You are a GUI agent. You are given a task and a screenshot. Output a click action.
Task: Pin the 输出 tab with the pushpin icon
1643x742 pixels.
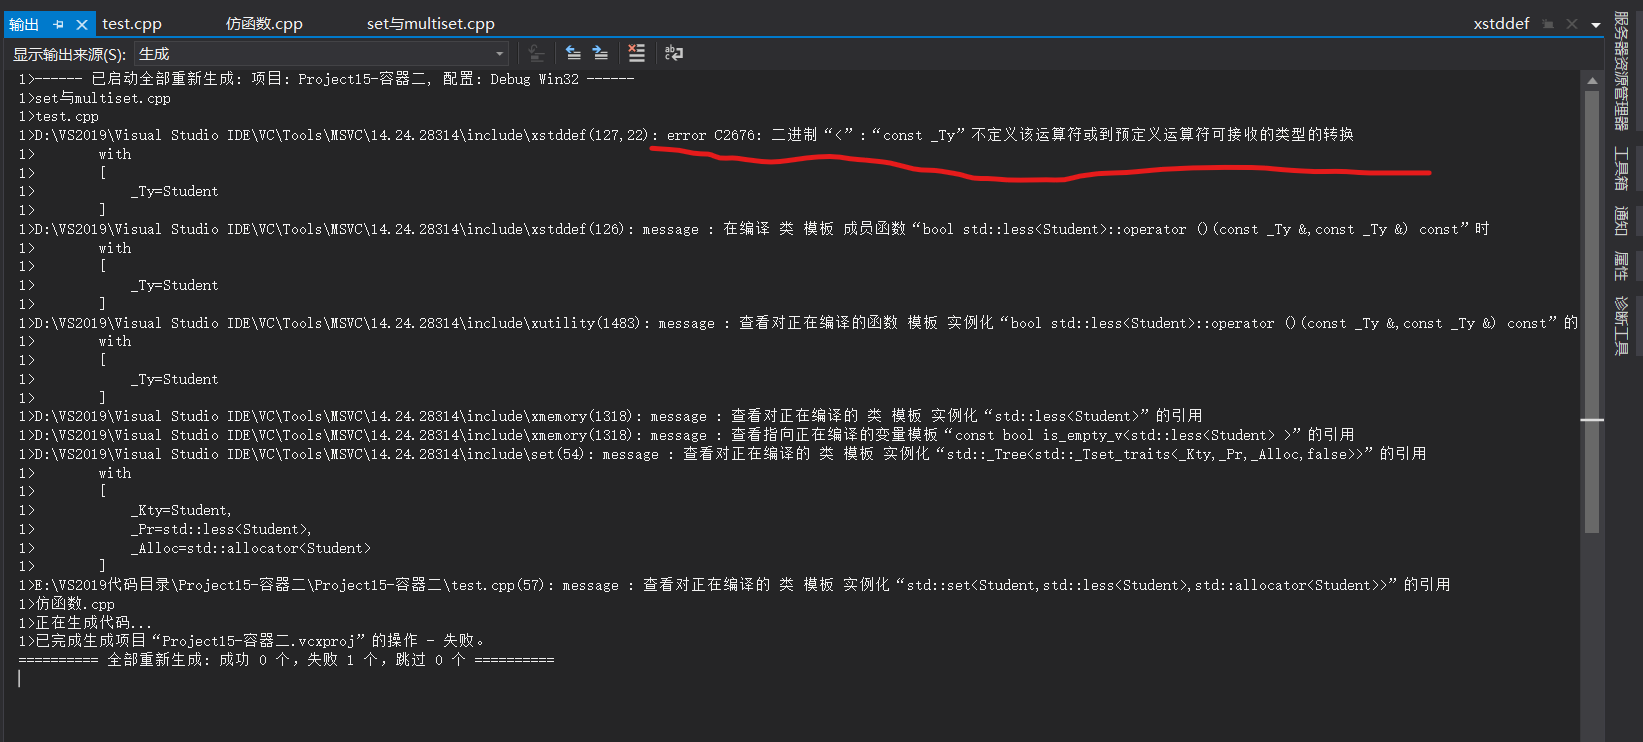58,24
